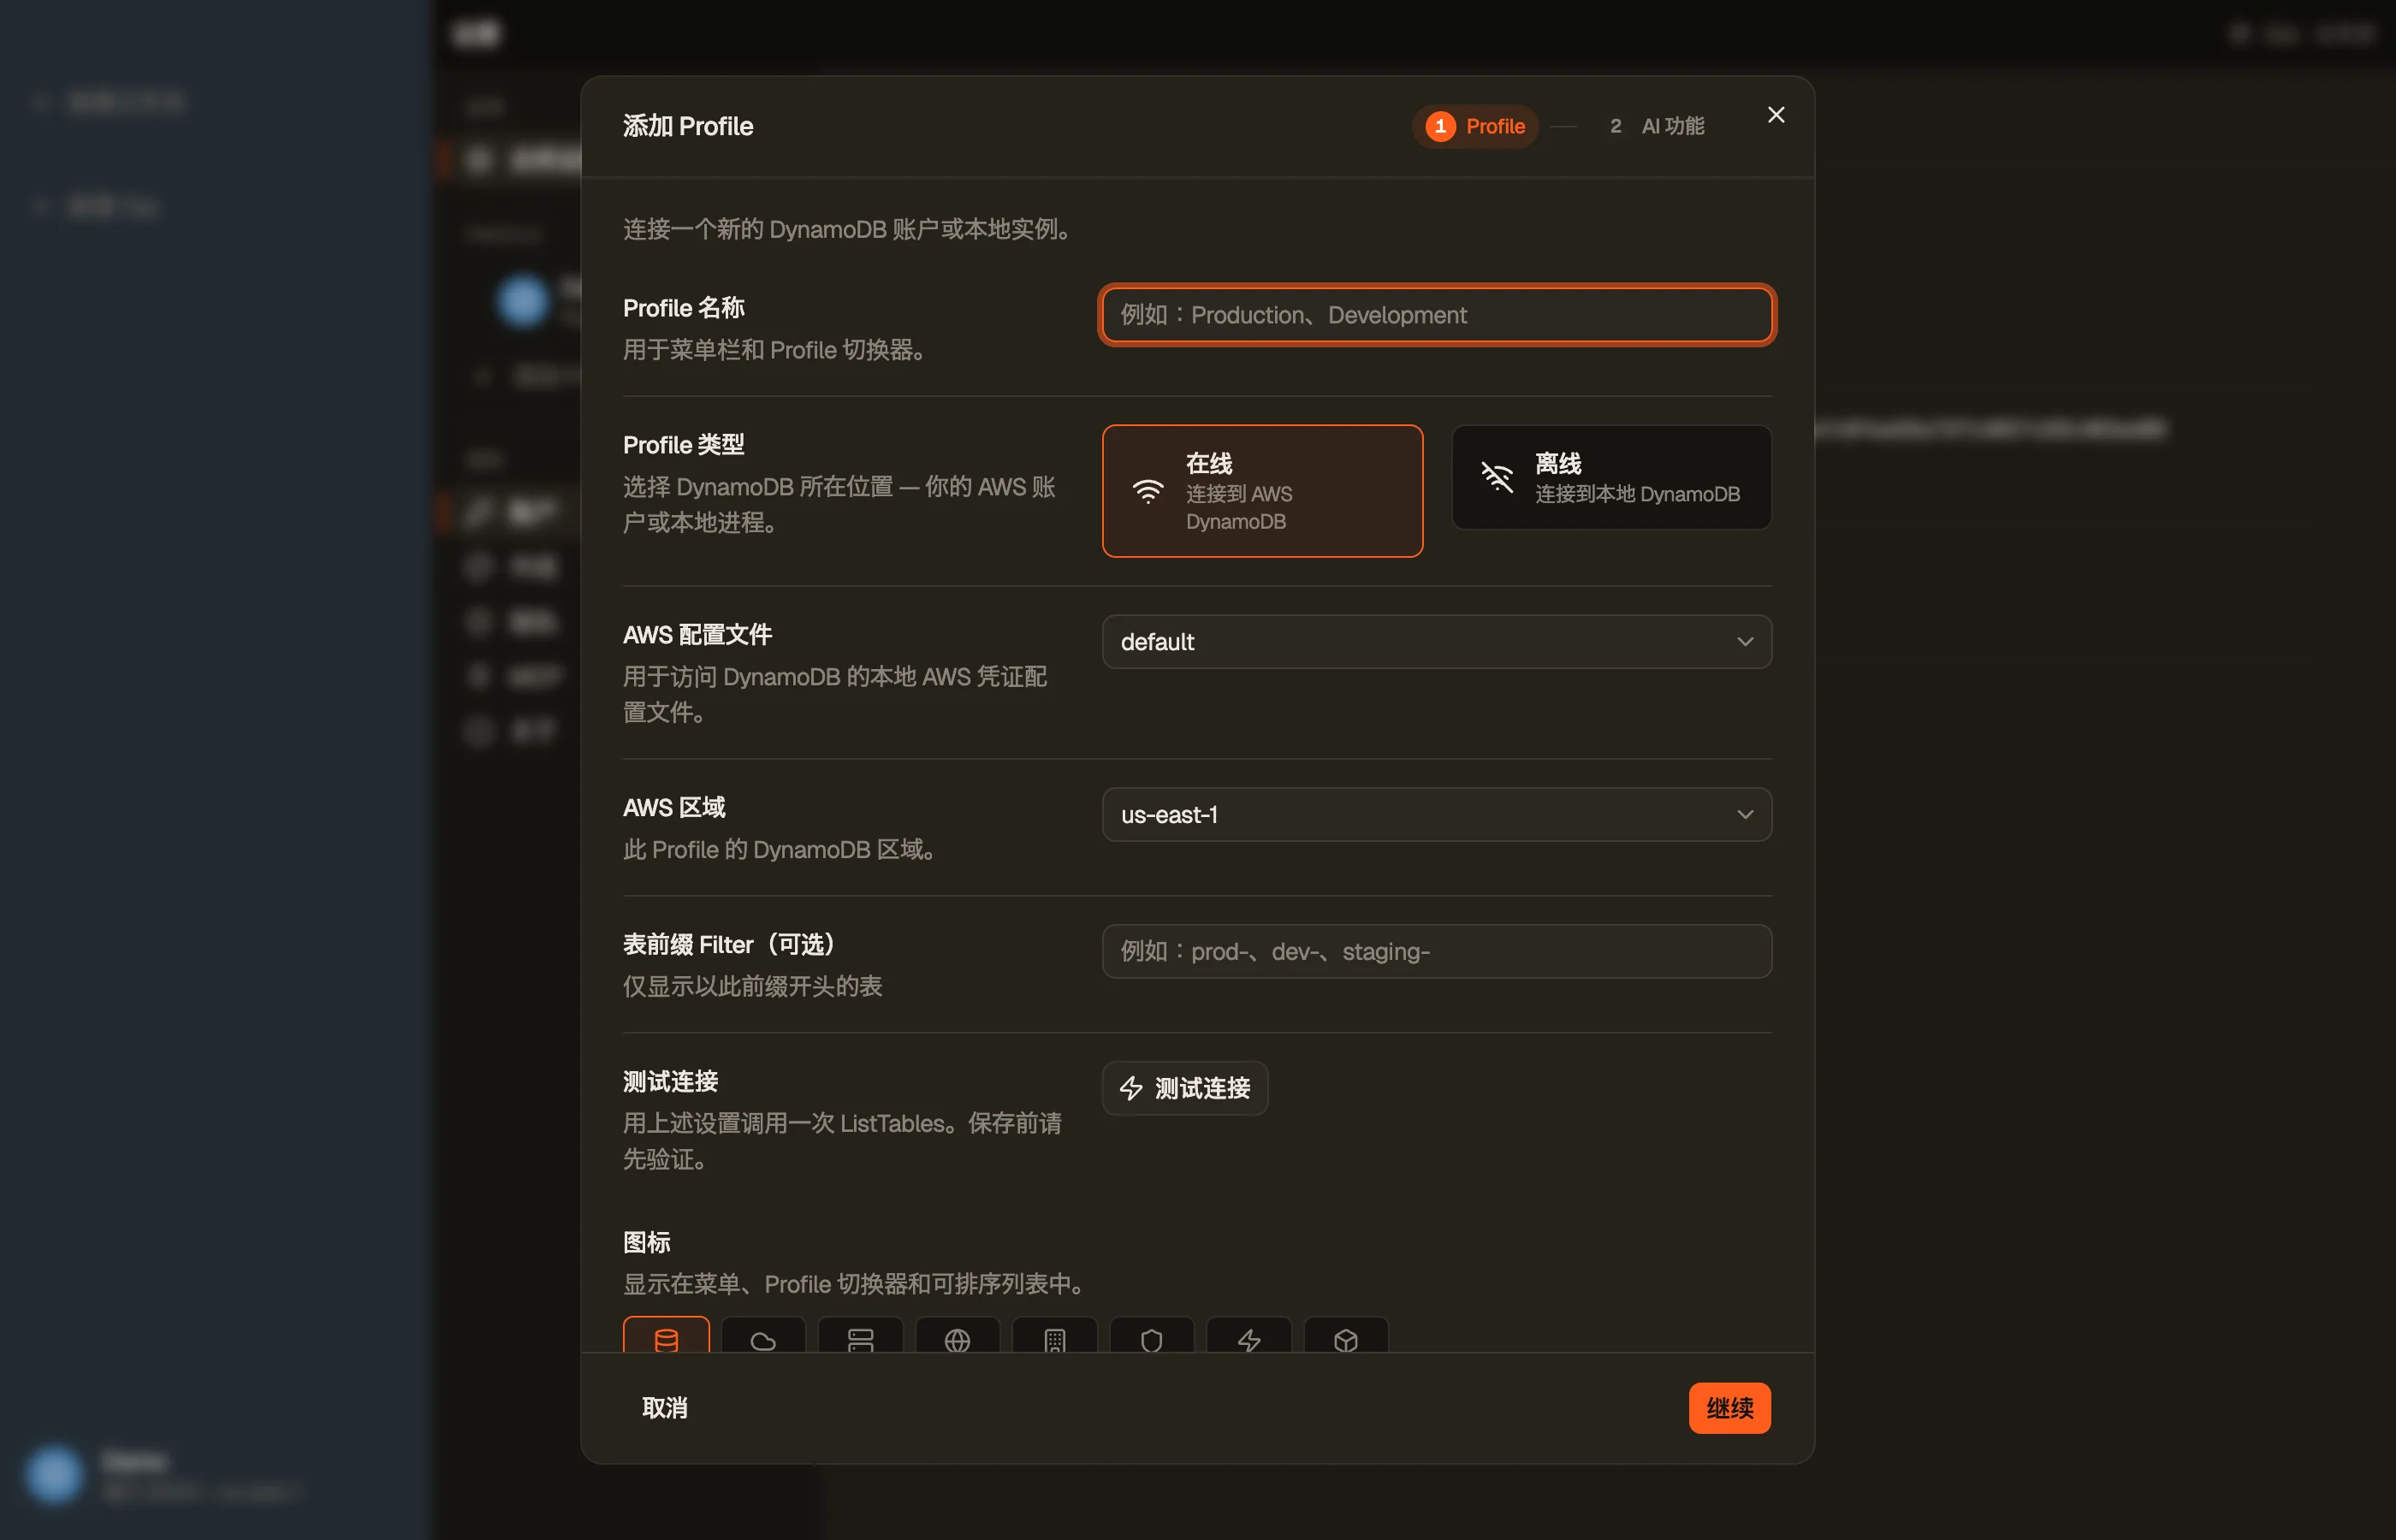Open the AWS 配置文件 default dropdown
The width and height of the screenshot is (2396, 1540).
tap(1436, 642)
